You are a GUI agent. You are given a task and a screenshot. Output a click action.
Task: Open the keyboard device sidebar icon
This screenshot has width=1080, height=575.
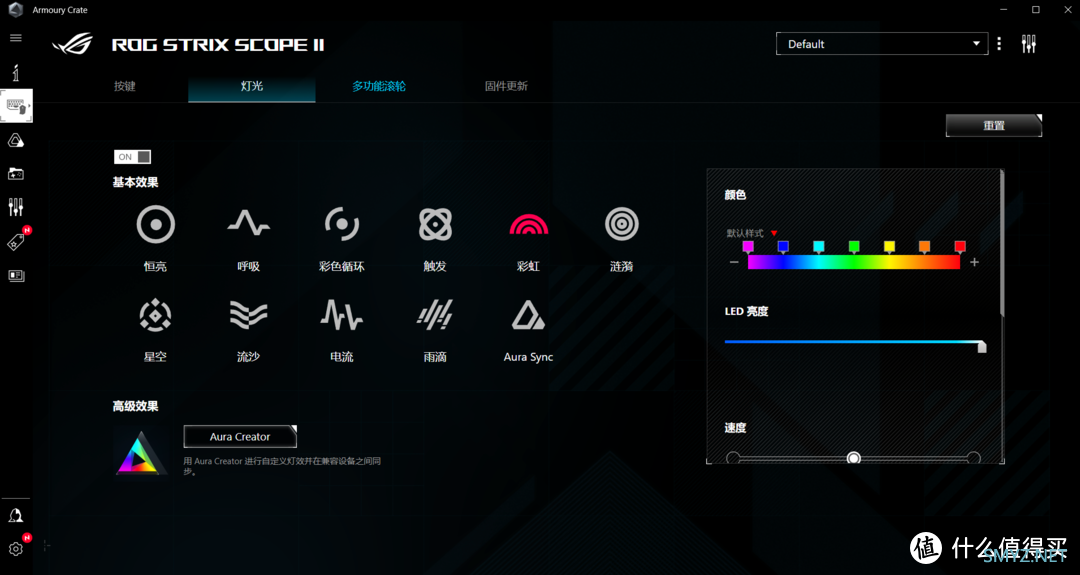point(16,106)
